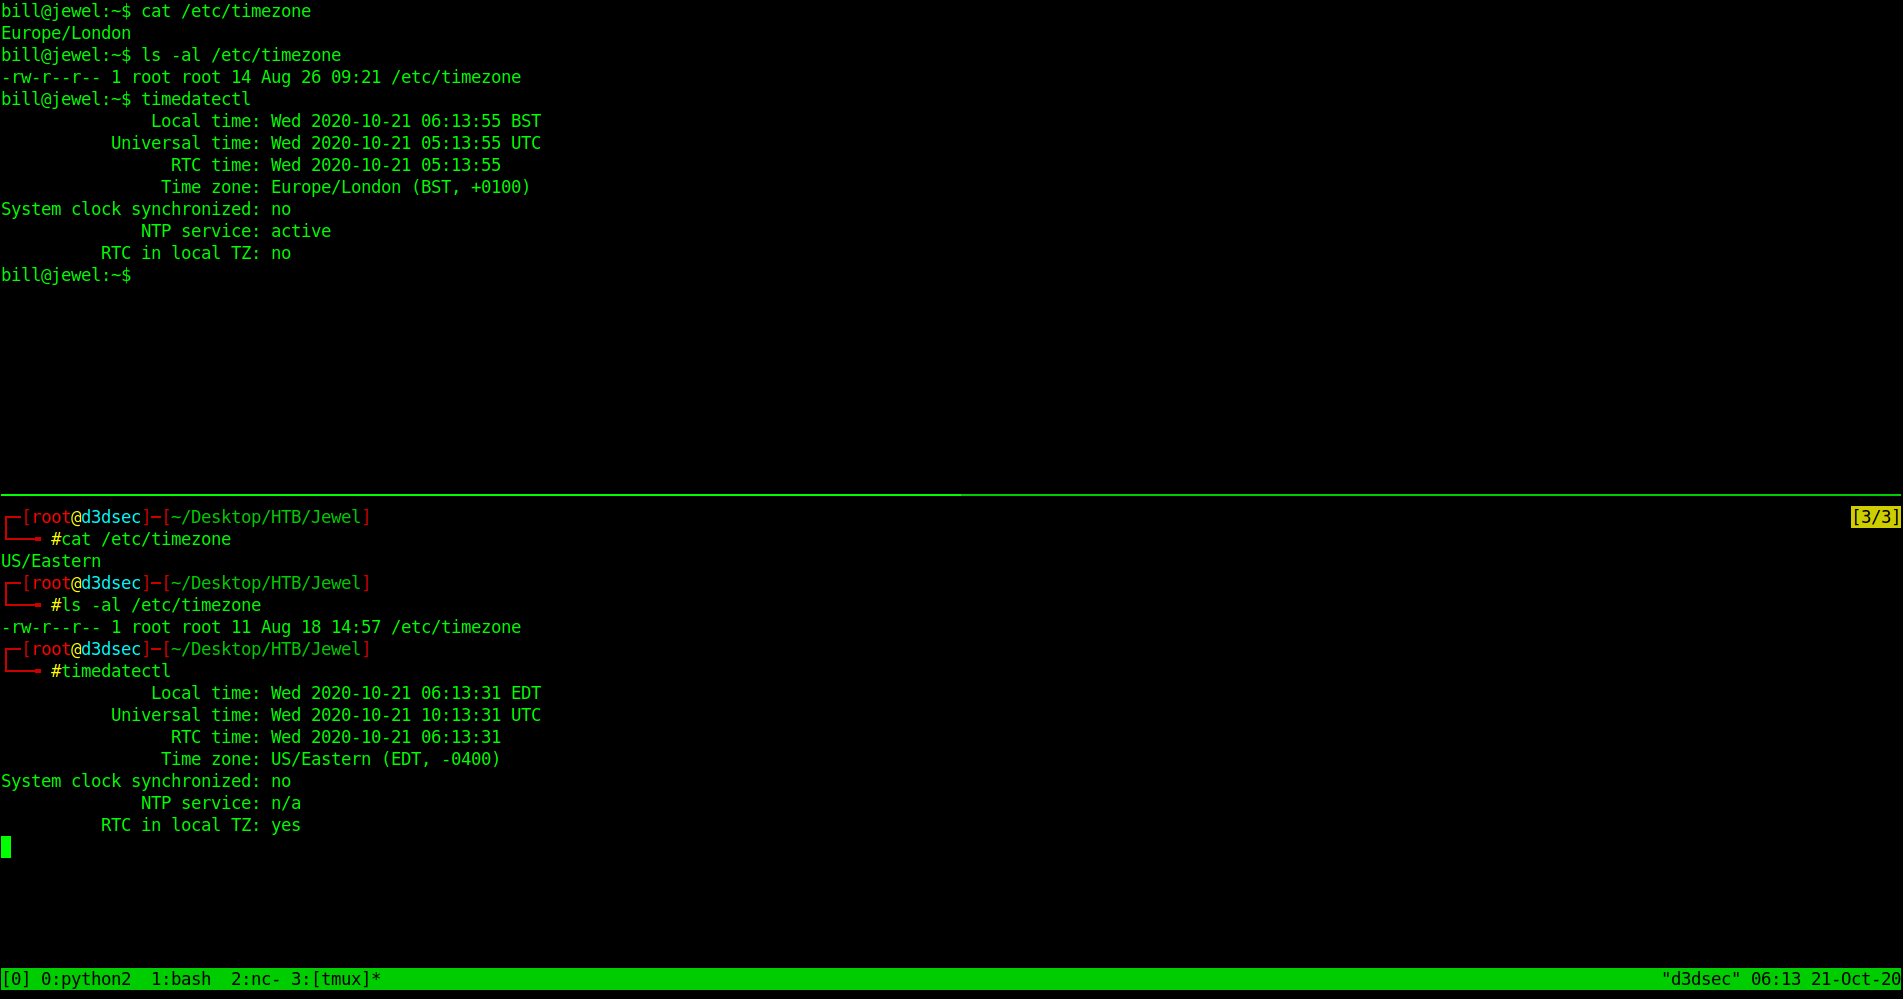Click 'System clock synchronized: no' in bottom pane
This screenshot has height=999, width=1903.
(146, 781)
